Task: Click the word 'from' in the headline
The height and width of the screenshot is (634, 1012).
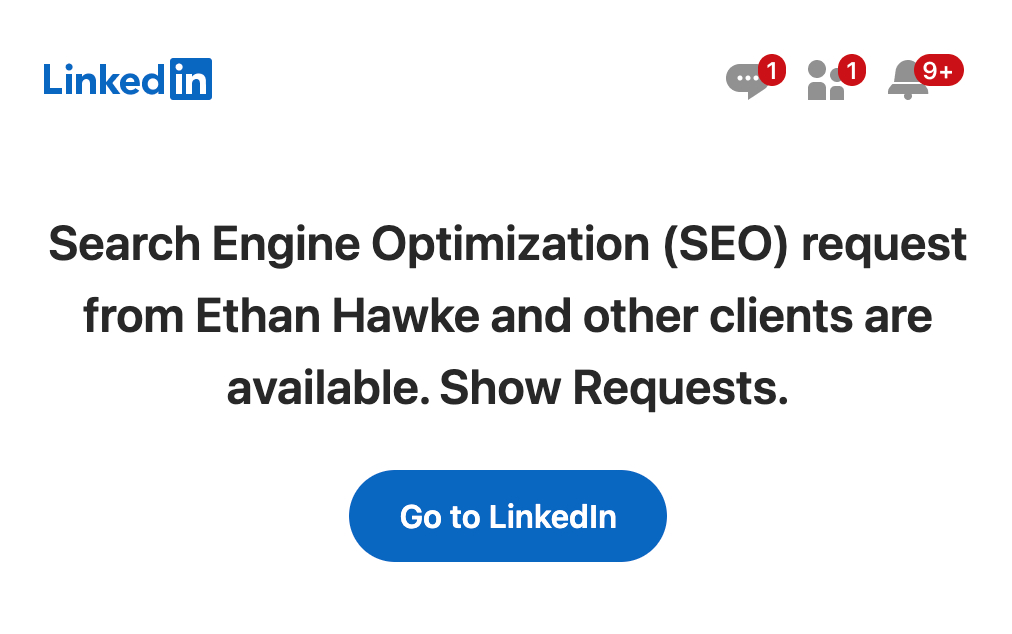Action: click(132, 316)
